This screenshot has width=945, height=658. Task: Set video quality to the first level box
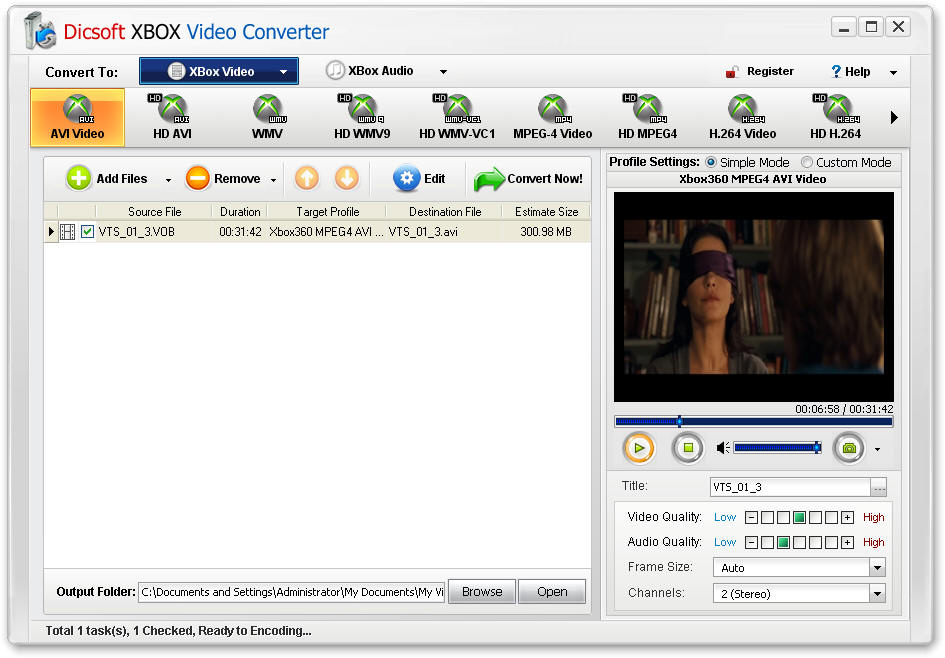pyautogui.click(x=767, y=518)
